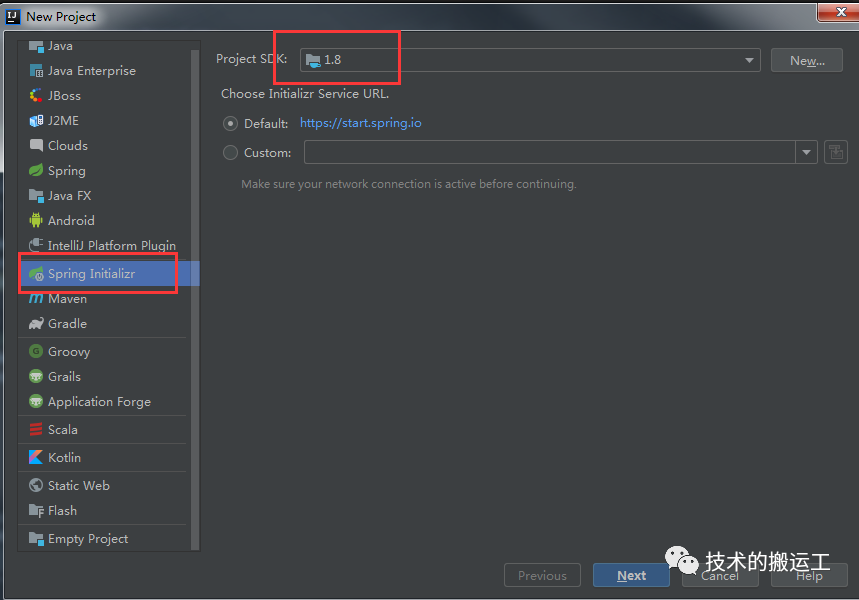This screenshot has height=600, width=859.
Task: Click the Maven icon
Action: 36,299
